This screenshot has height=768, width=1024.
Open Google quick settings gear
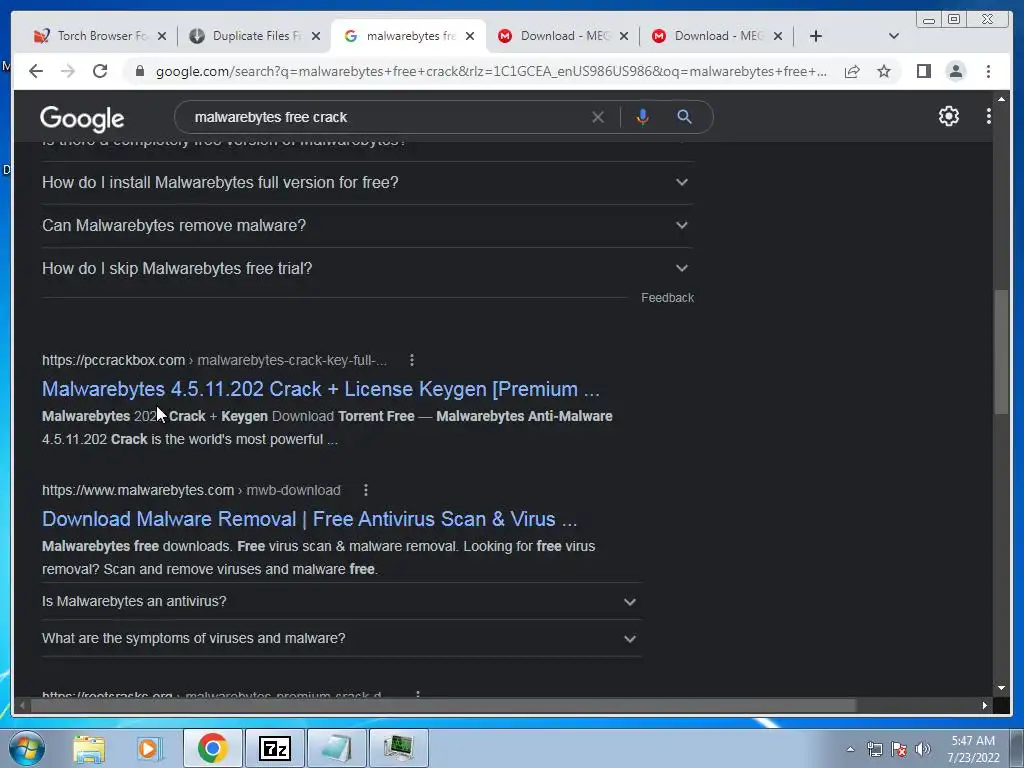coord(948,116)
